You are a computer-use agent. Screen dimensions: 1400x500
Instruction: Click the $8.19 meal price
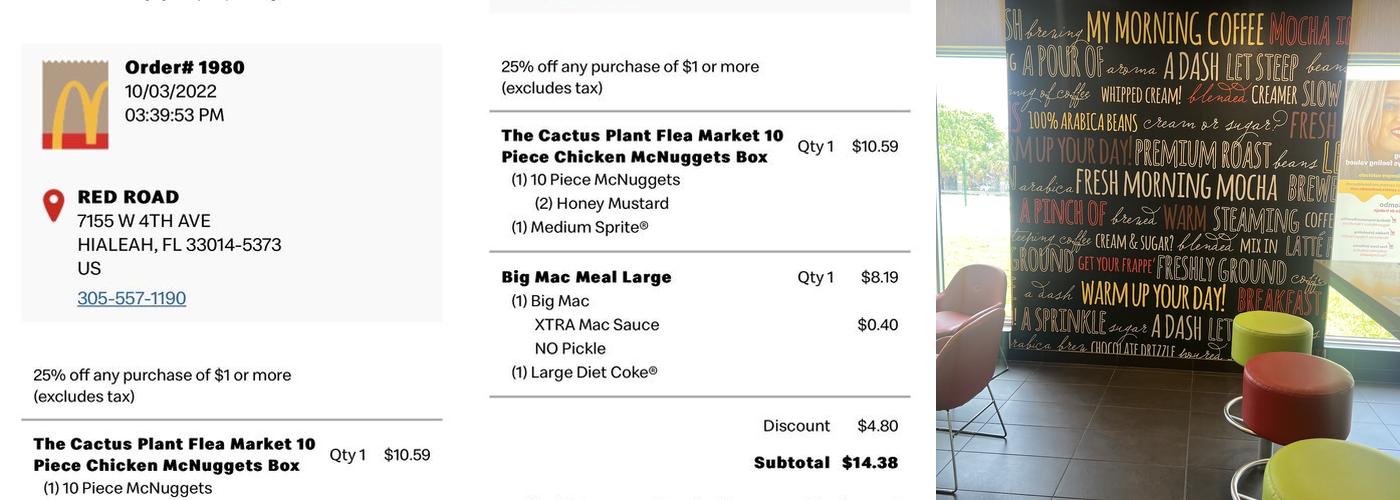[879, 277]
